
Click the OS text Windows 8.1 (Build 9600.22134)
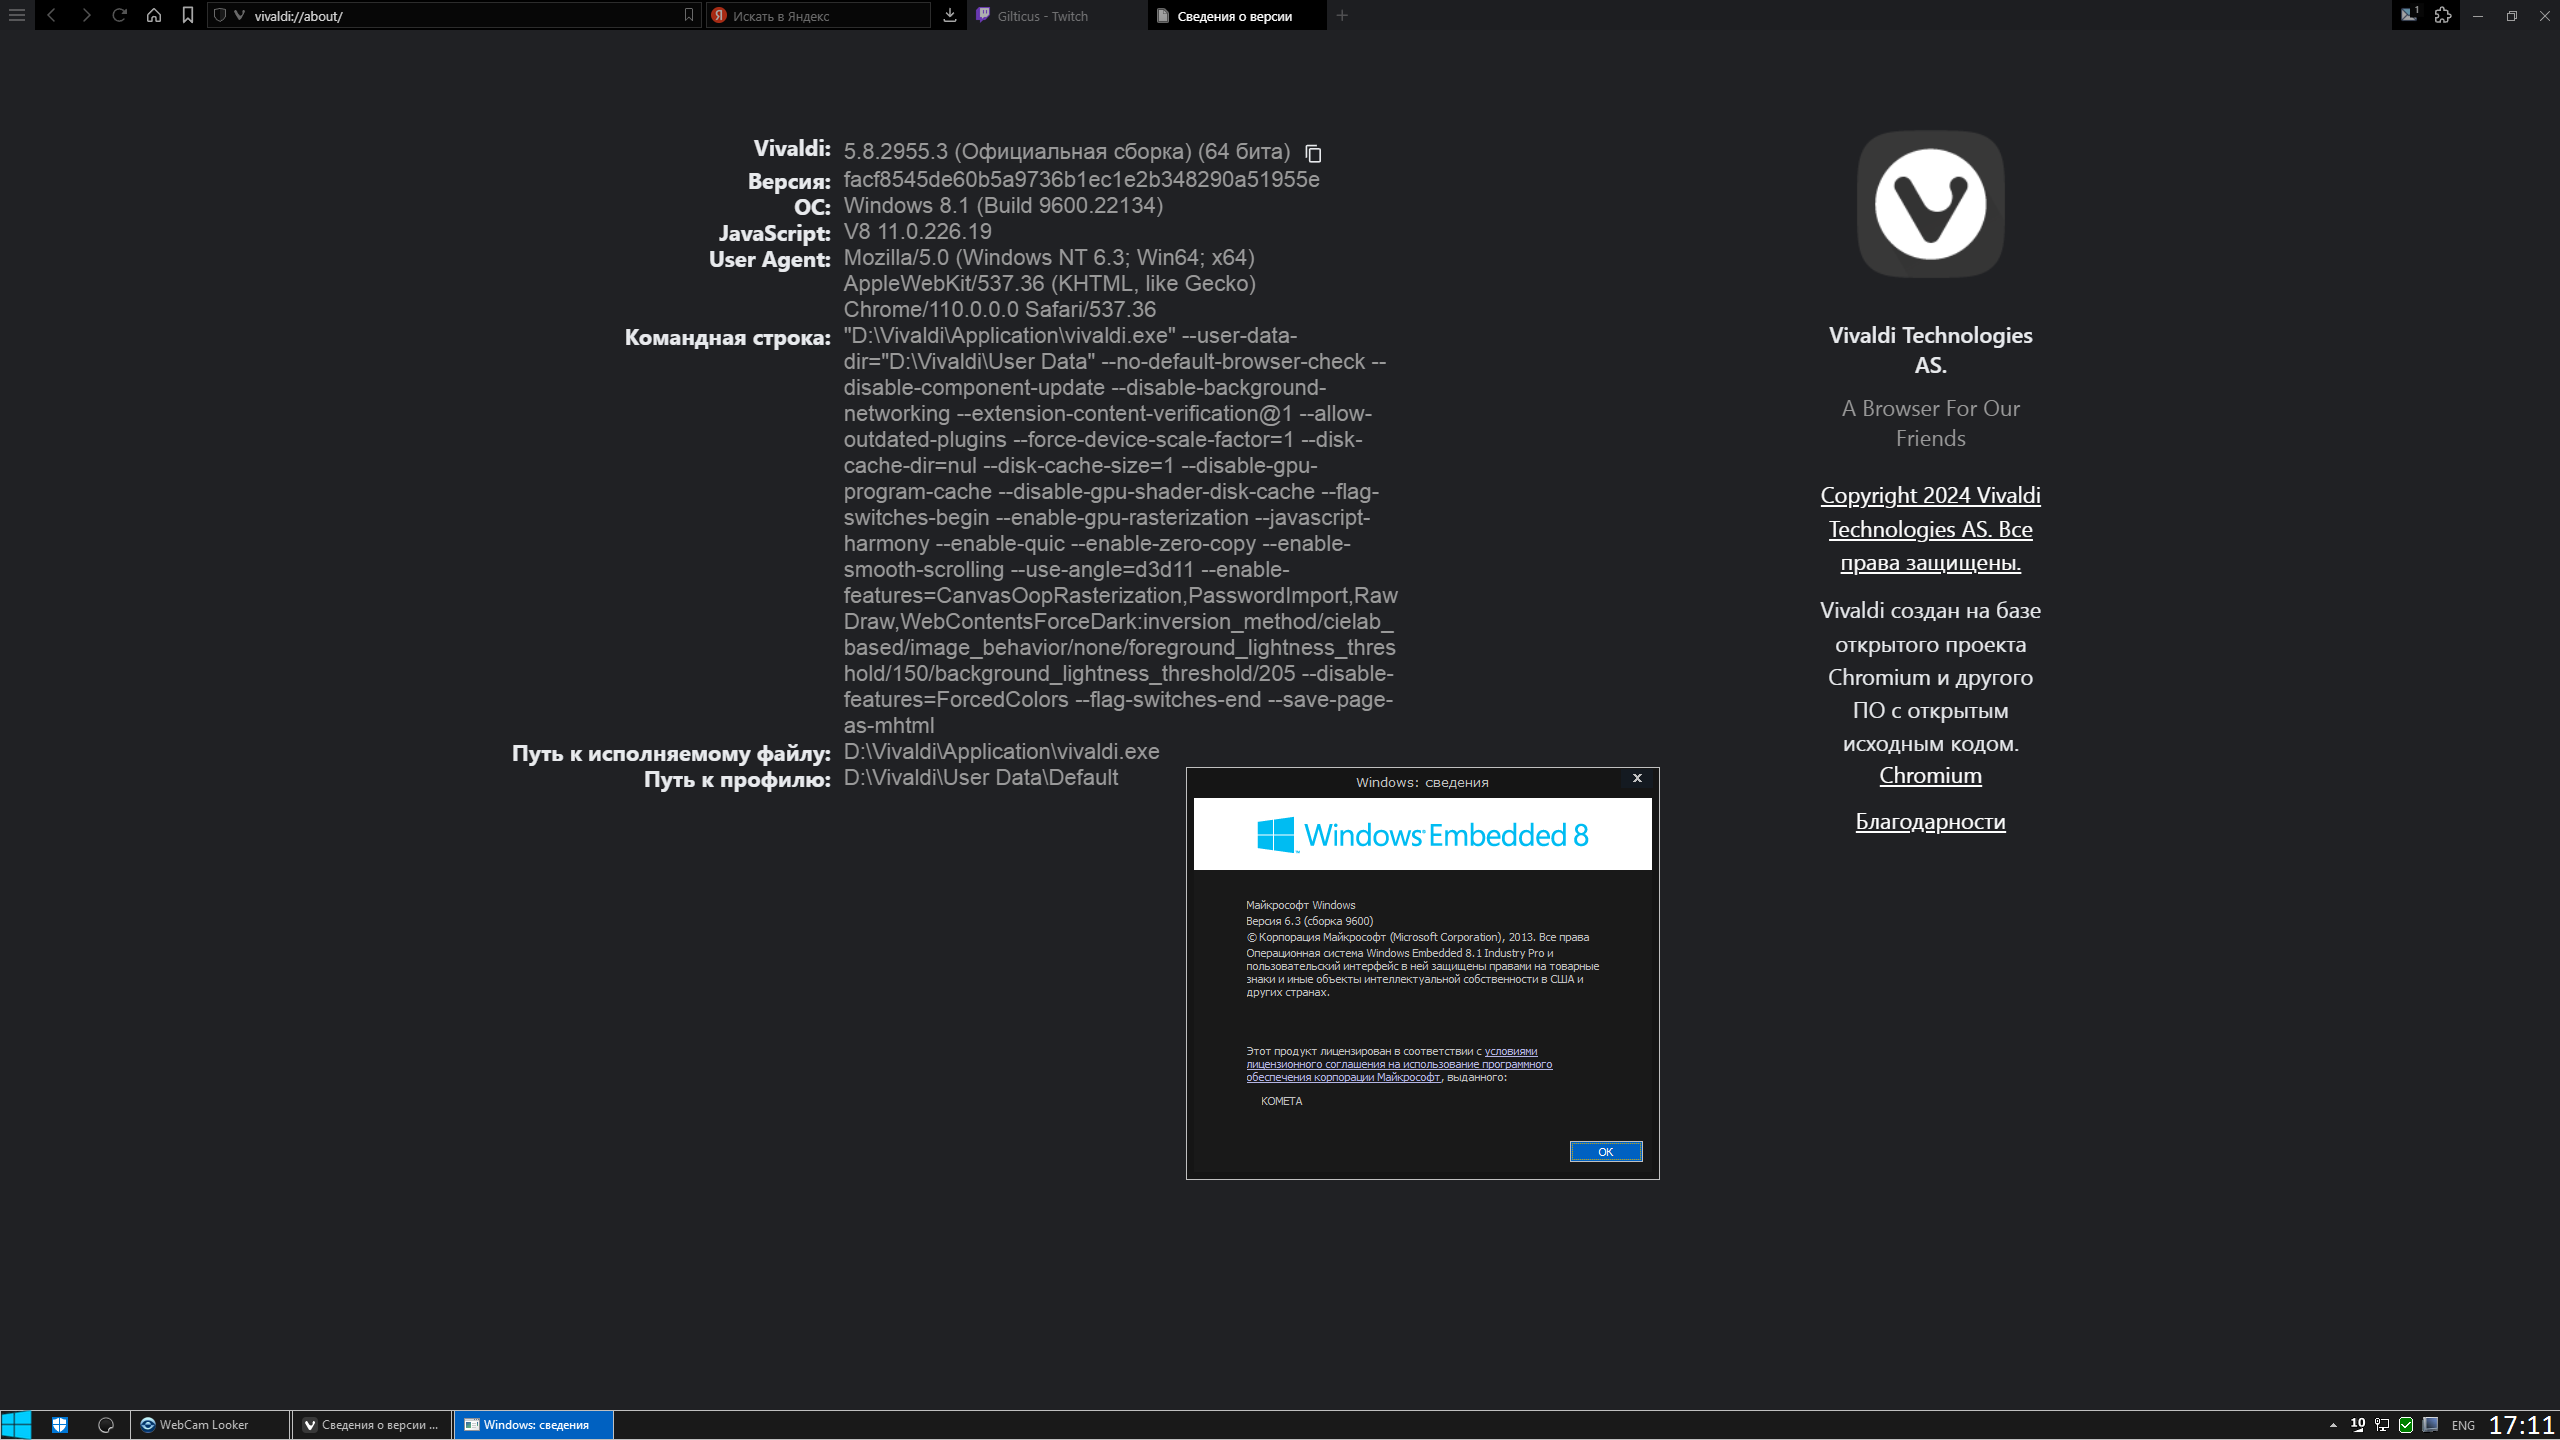[x=1003, y=205]
